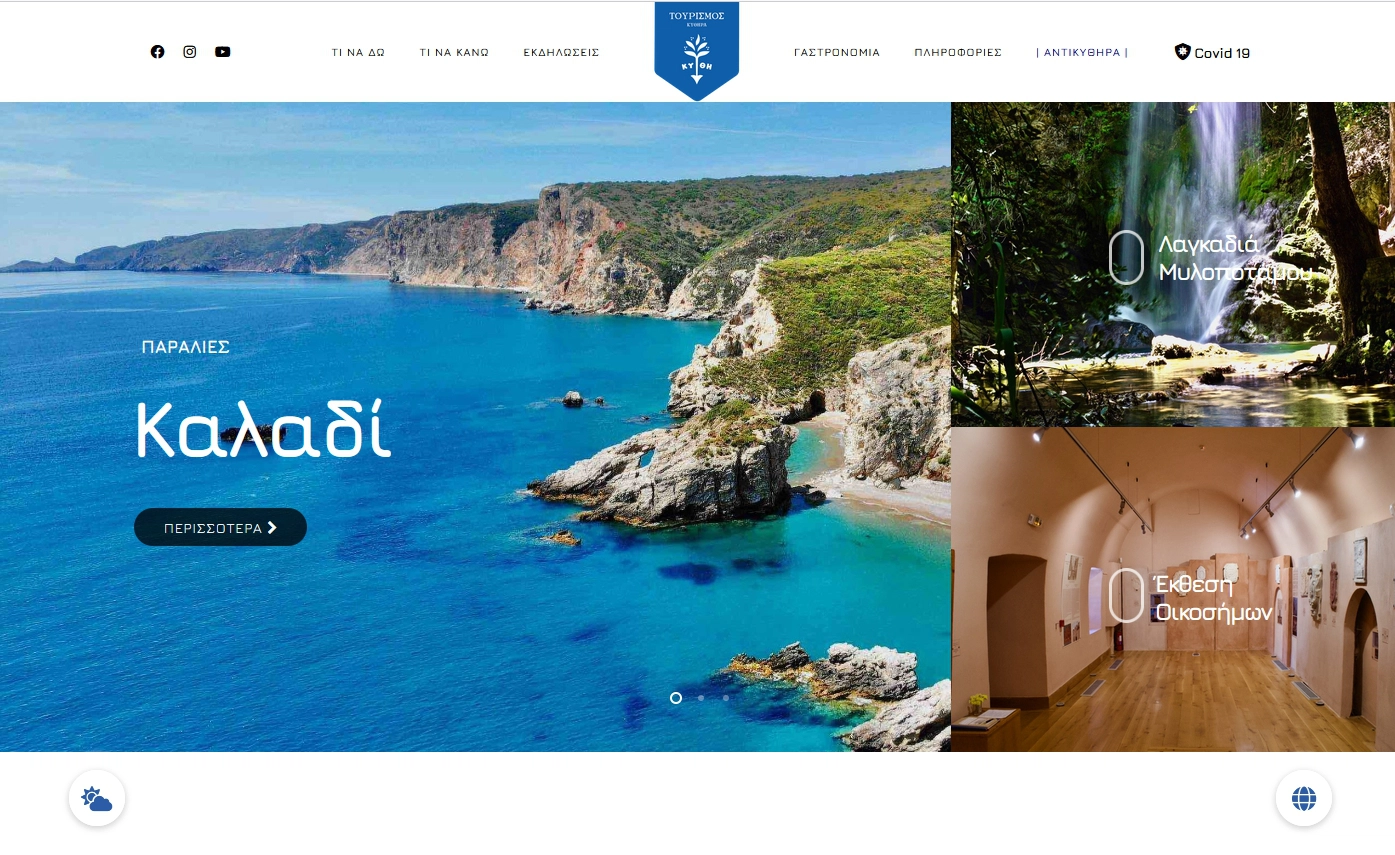
Task: Select the first active slider dot
Action: tap(676, 698)
